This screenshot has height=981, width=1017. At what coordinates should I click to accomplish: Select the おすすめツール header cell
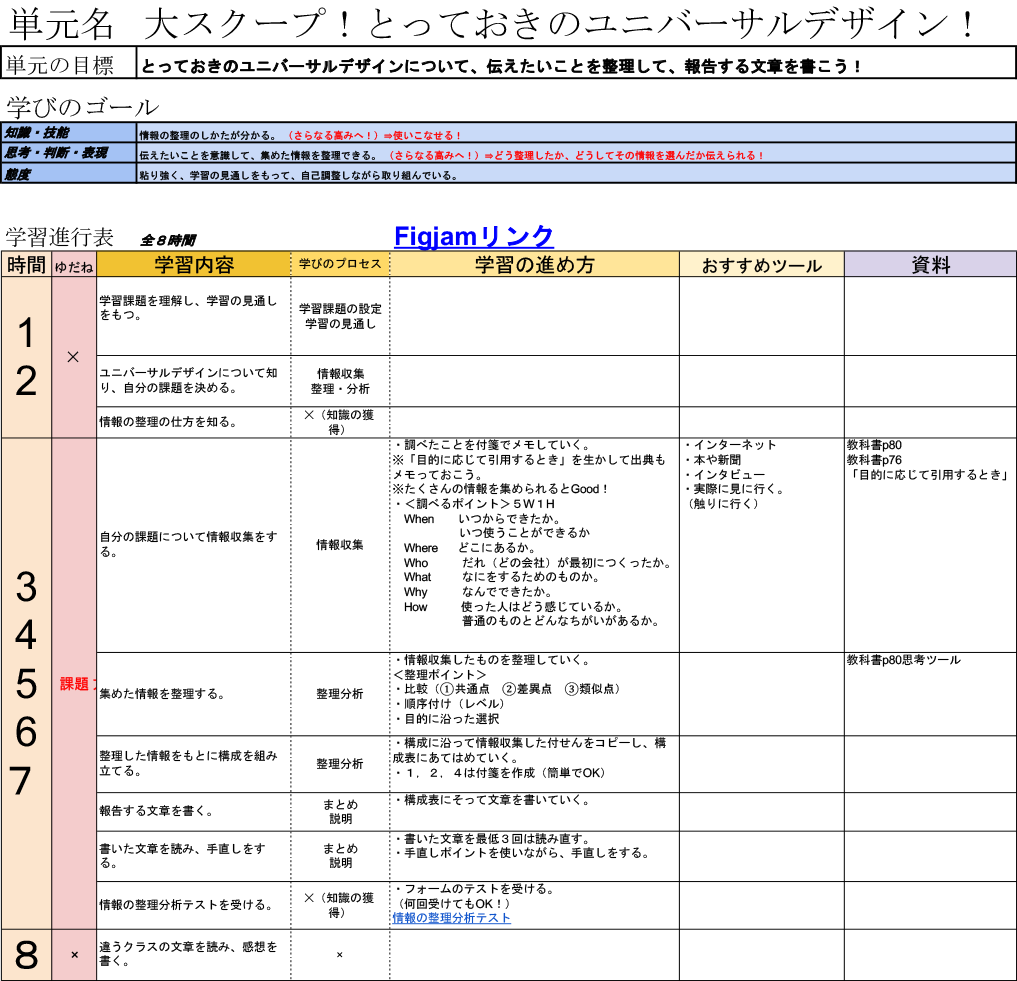click(761, 265)
